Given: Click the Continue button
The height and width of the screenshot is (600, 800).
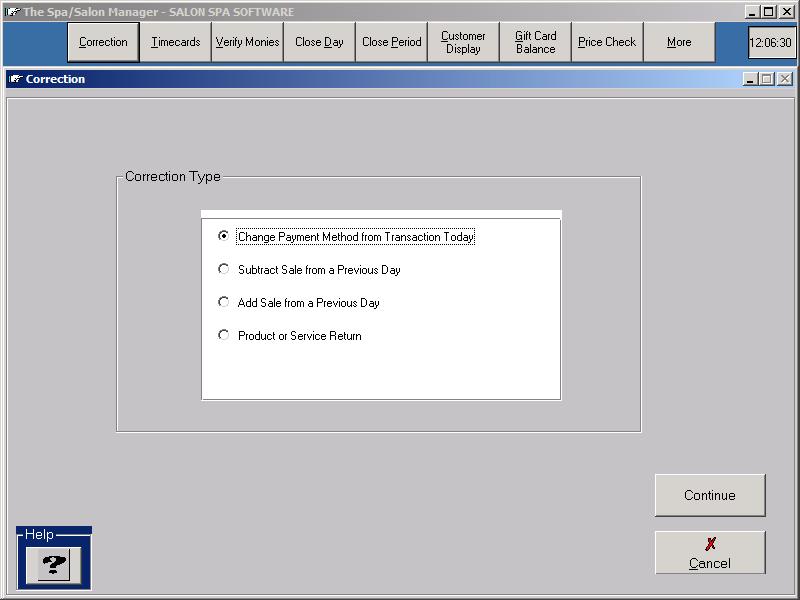Looking at the screenshot, I should click(x=709, y=495).
